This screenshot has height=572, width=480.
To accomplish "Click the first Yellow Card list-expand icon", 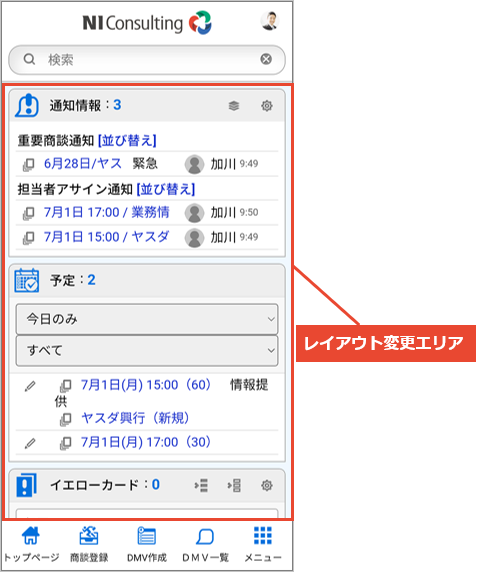I will 201,486.
